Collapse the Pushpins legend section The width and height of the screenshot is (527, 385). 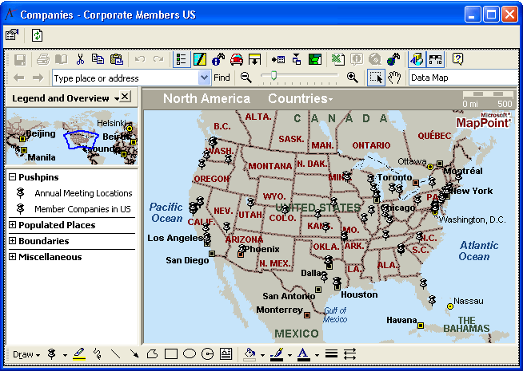[12, 177]
